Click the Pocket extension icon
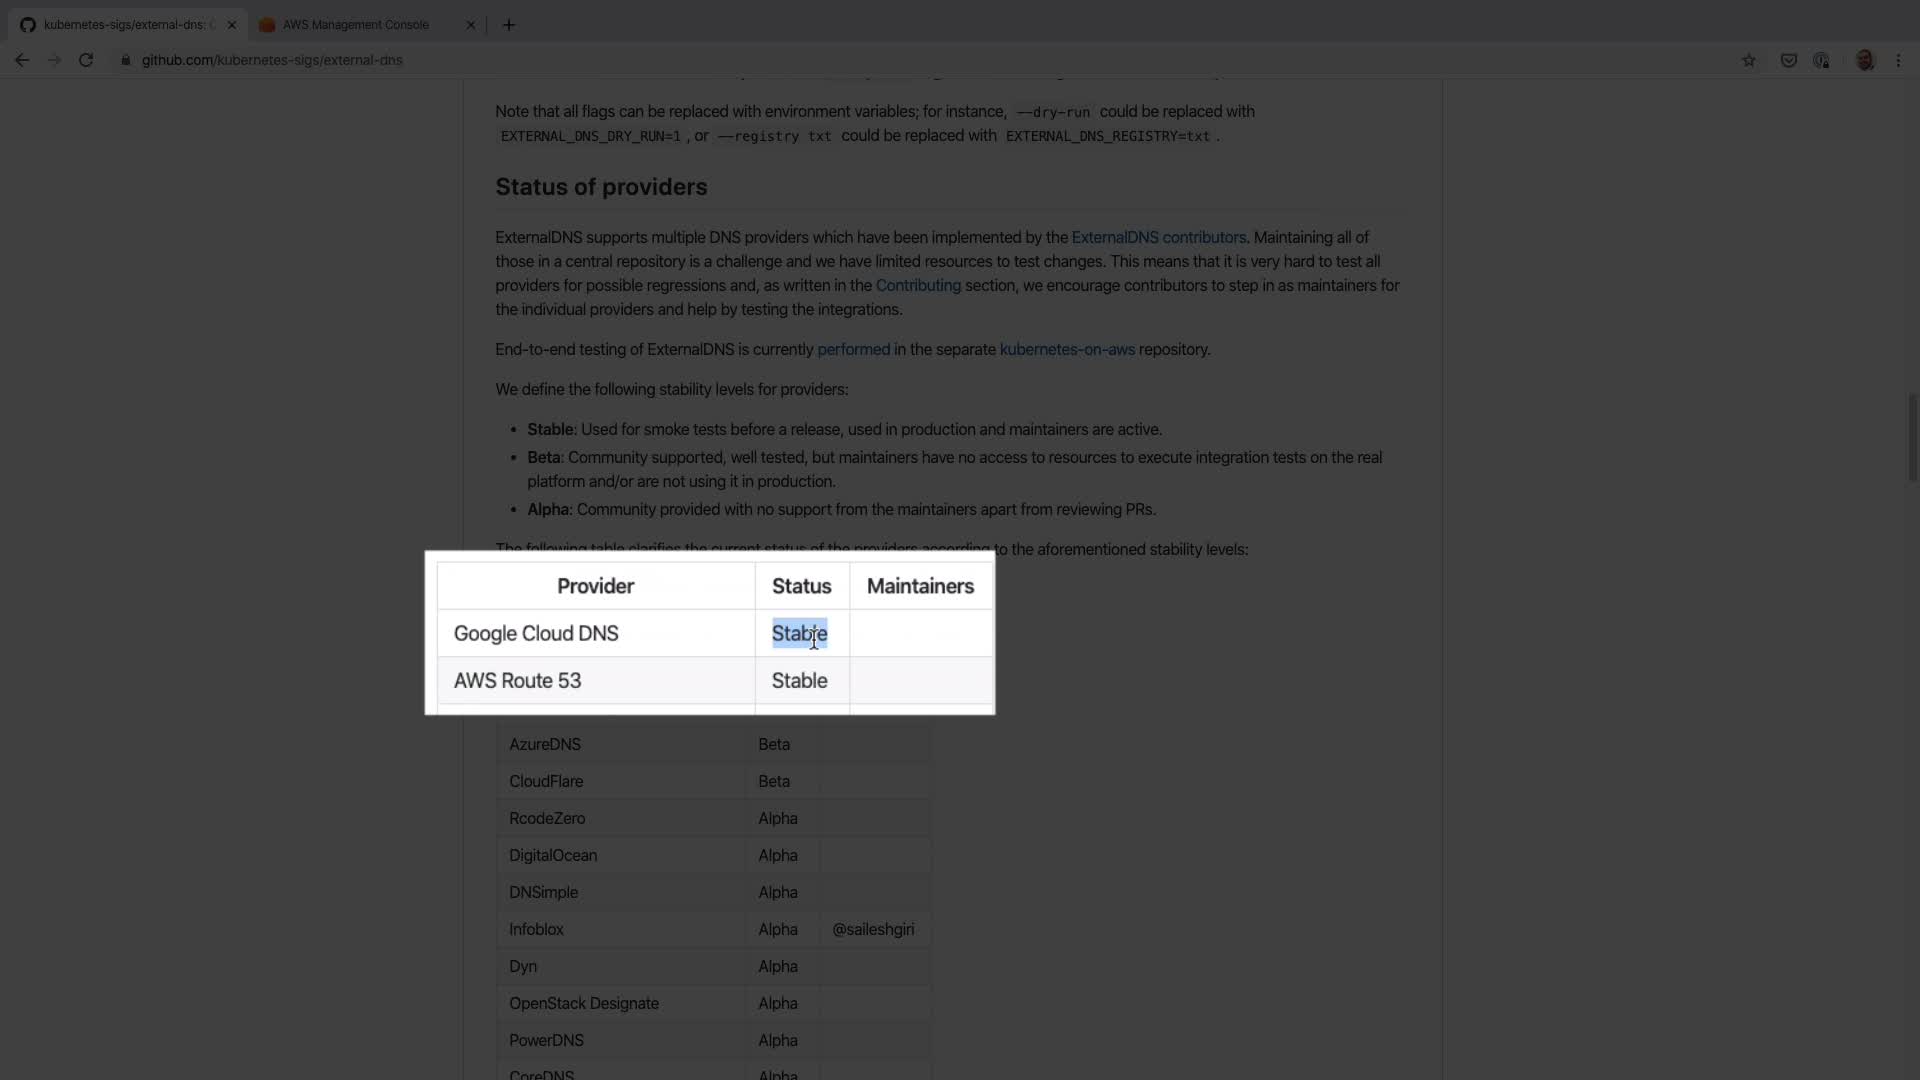Screen dimensions: 1920x1080 (x=1788, y=60)
